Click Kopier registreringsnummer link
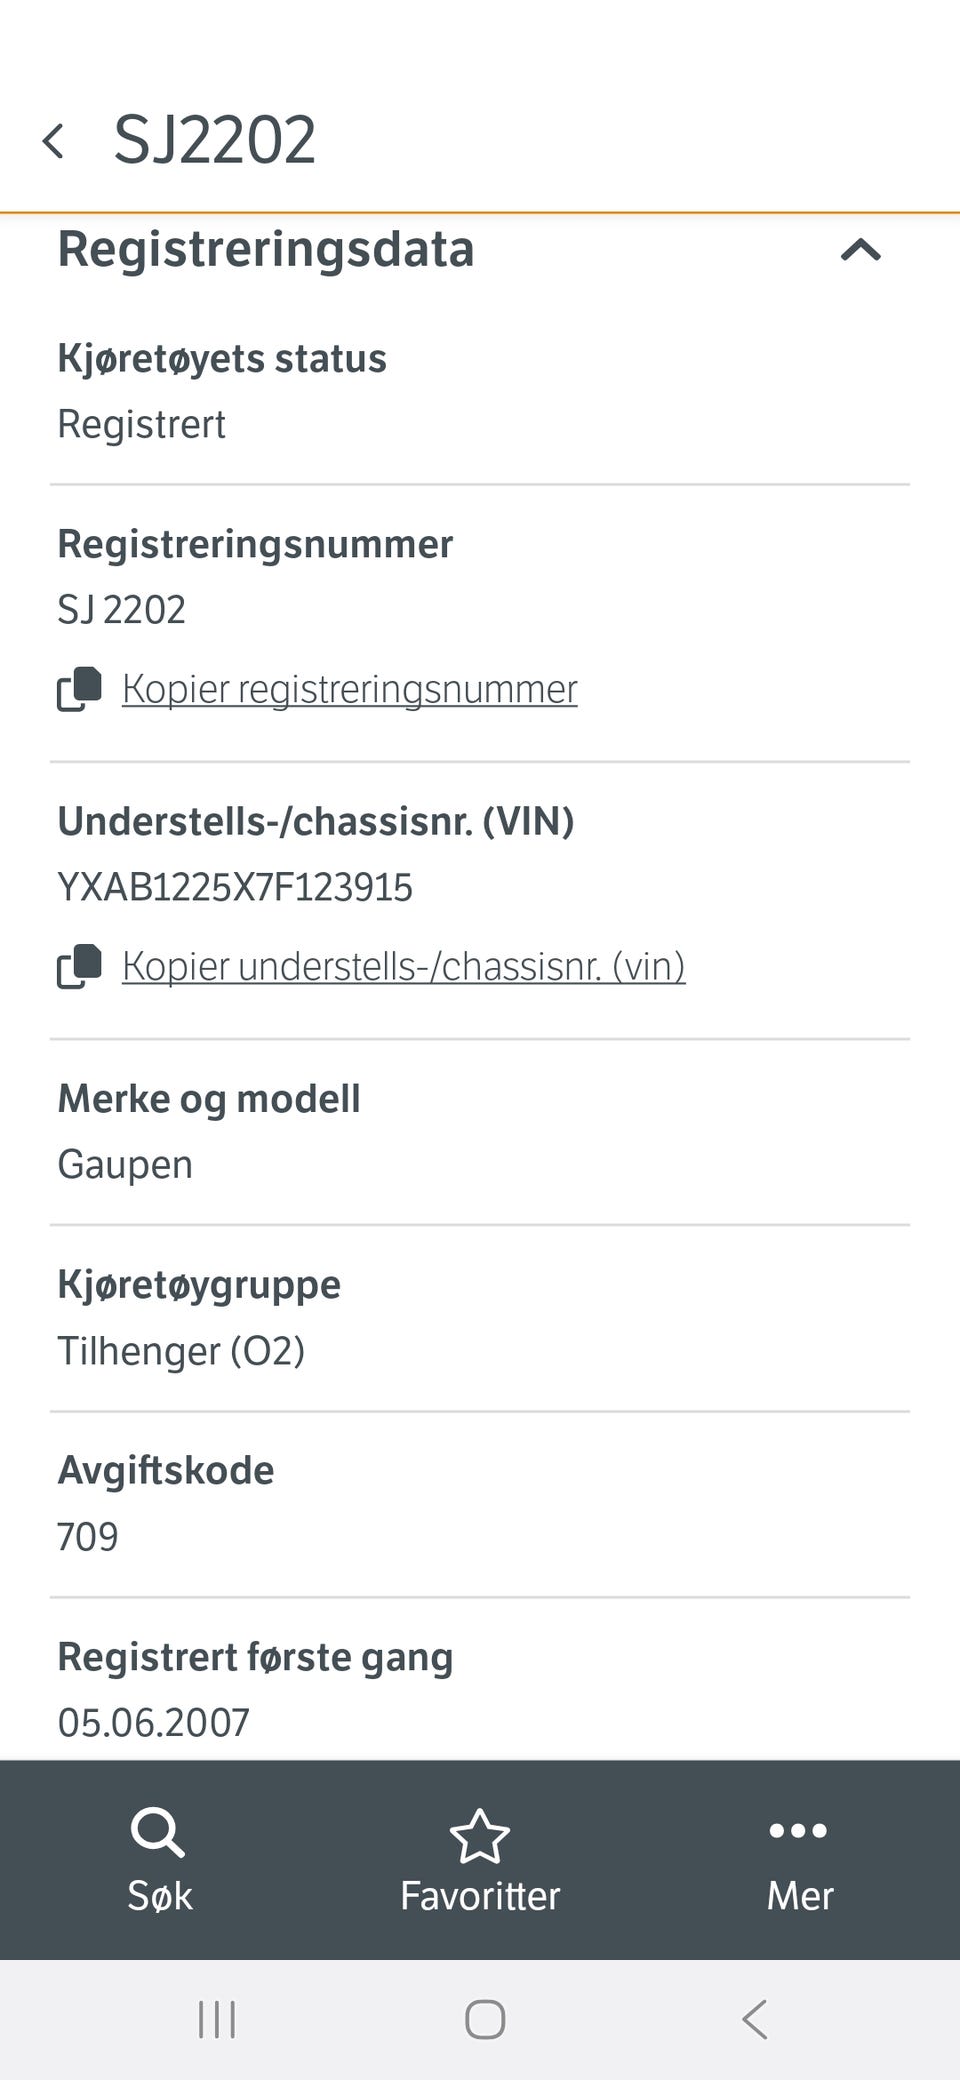Image resolution: width=960 pixels, height=2080 pixels. click(x=349, y=688)
